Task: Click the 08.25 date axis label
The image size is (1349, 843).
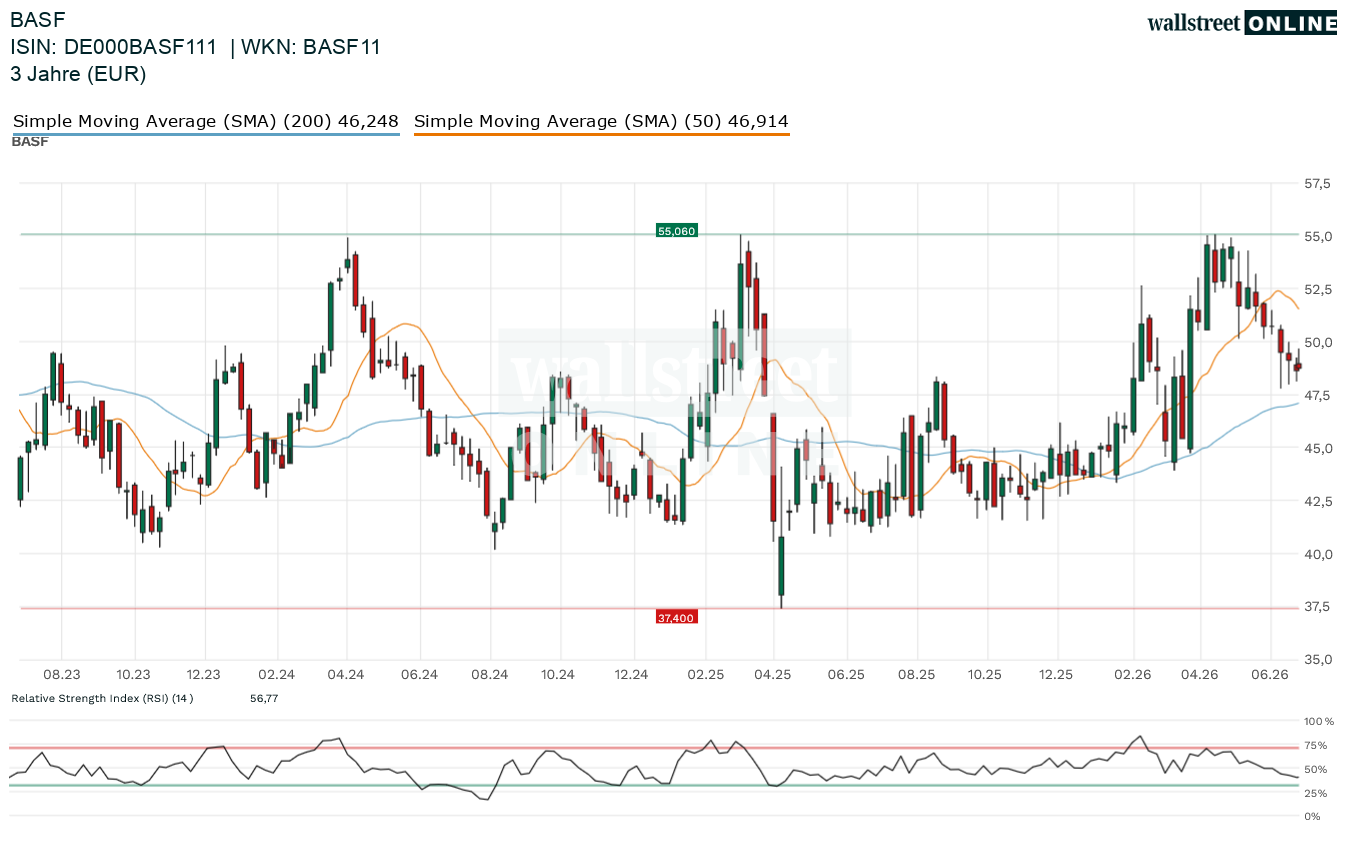Action: coord(917,675)
